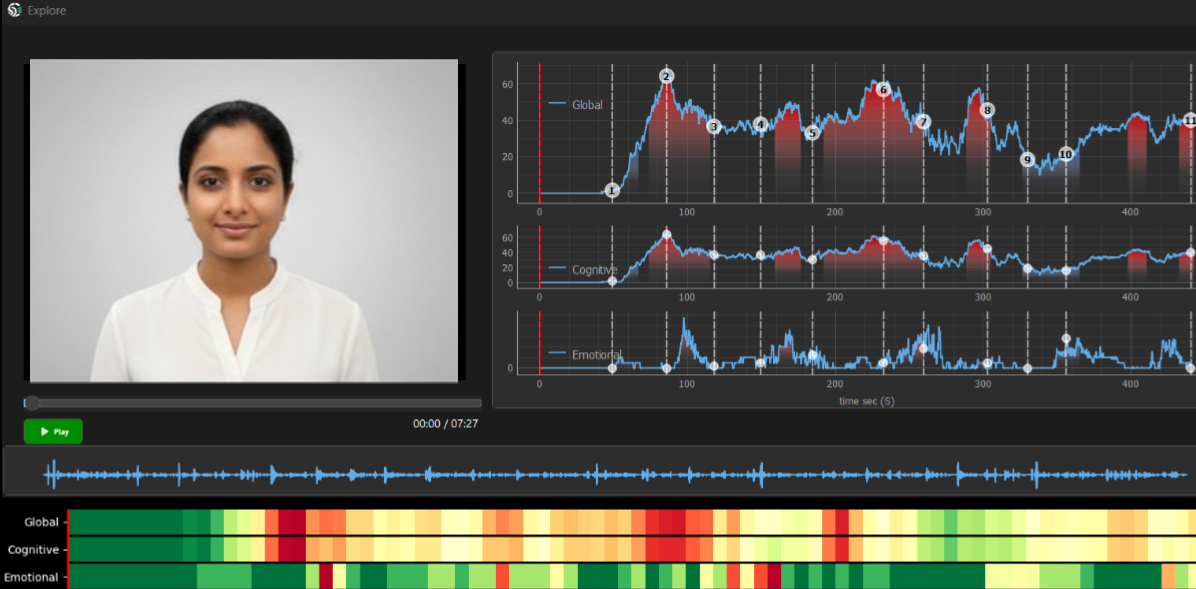This screenshot has width=1196, height=589.
Task: Select marker 1 on the Global chart
Action: [x=612, y=190]
